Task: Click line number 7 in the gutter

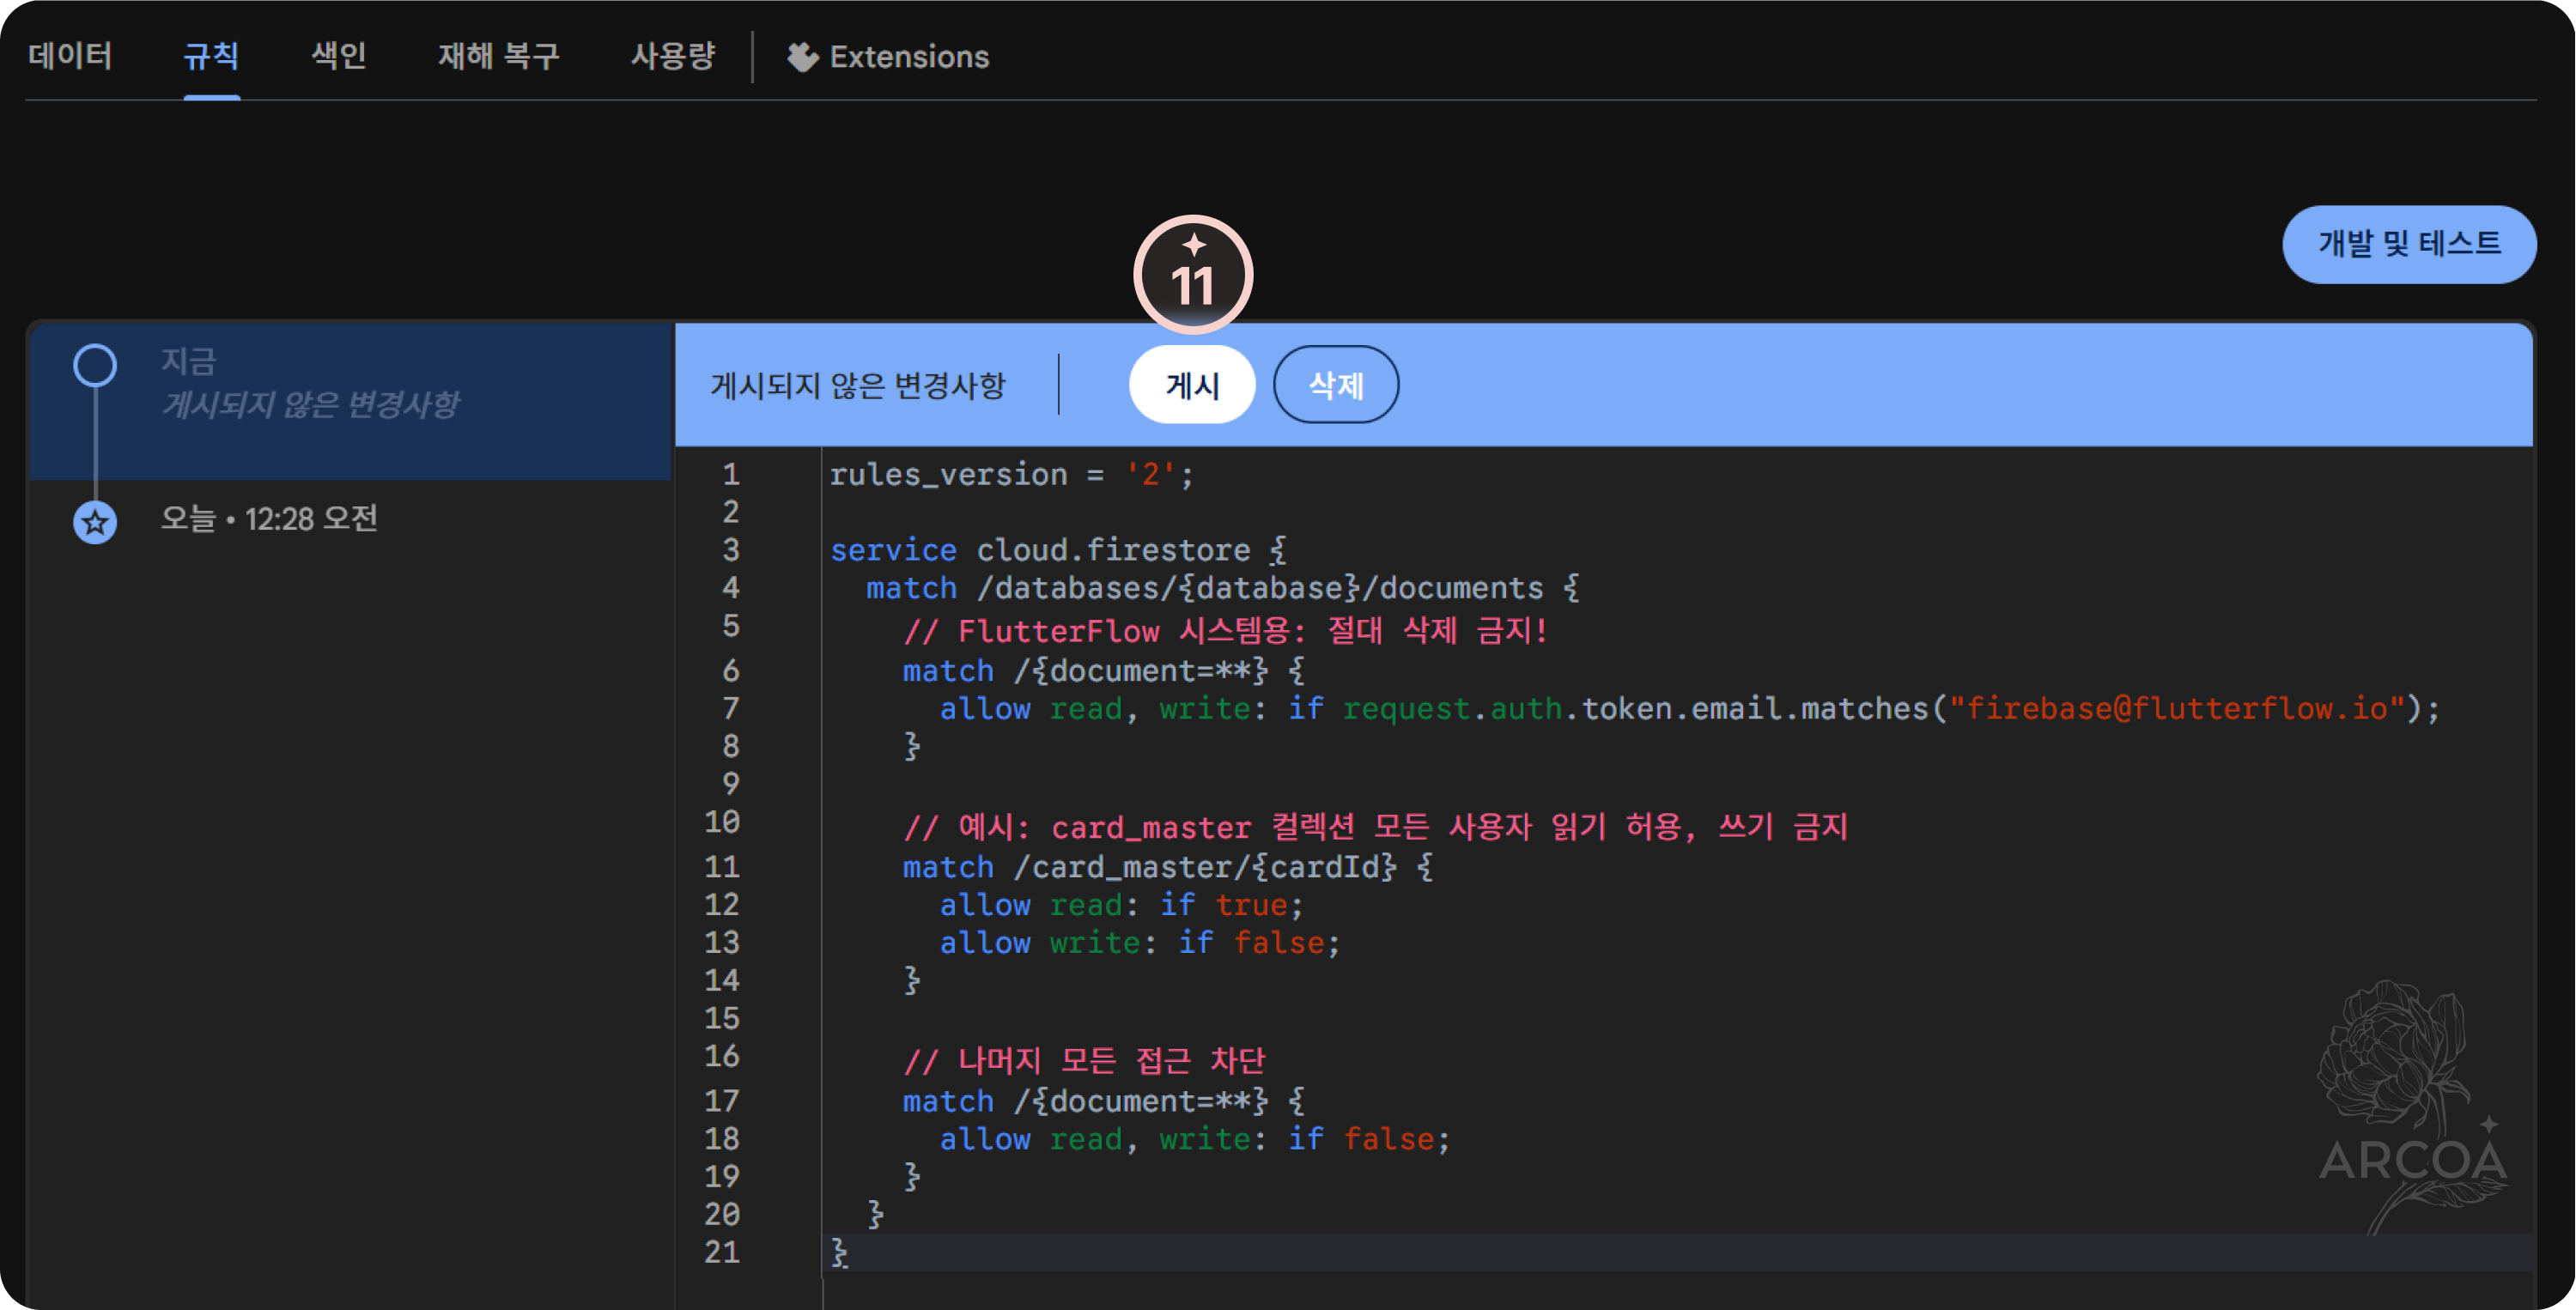Action: (731, 708)
